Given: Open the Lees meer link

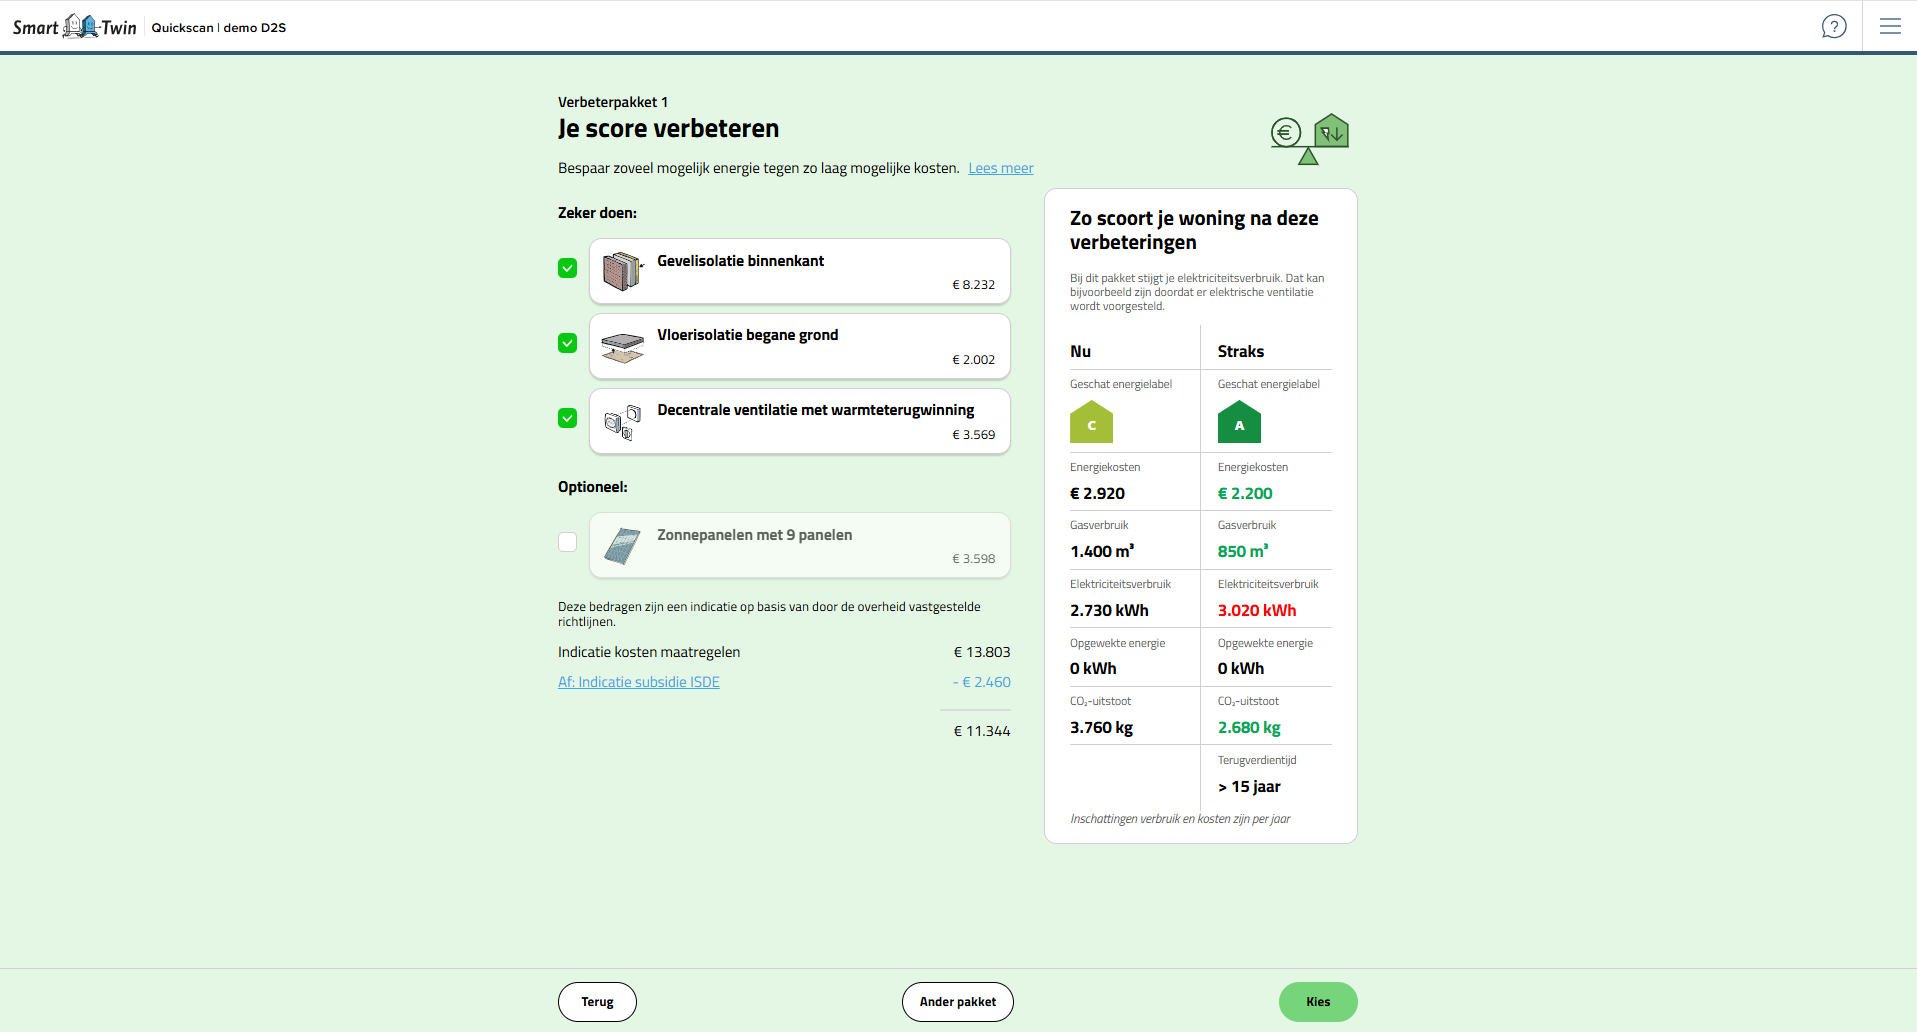Looking at the screenshot, I should coord(1000,168).
